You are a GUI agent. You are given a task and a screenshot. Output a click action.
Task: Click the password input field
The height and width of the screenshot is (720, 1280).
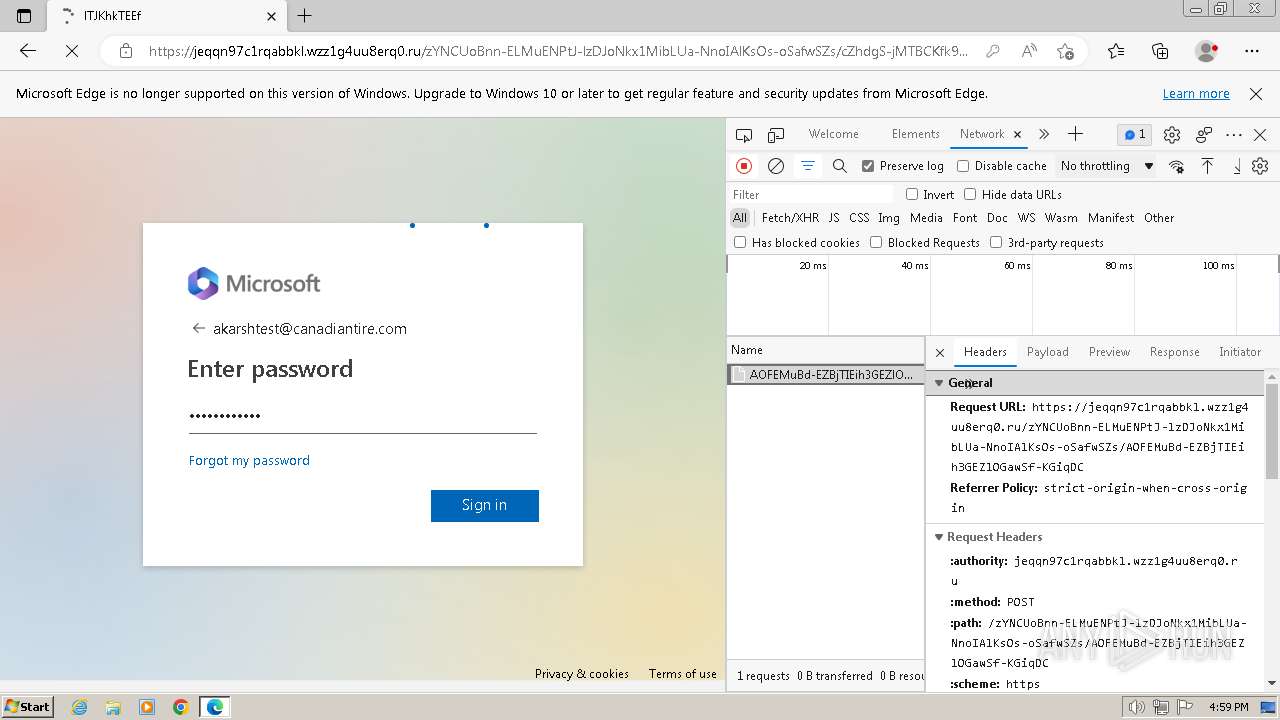362,416
